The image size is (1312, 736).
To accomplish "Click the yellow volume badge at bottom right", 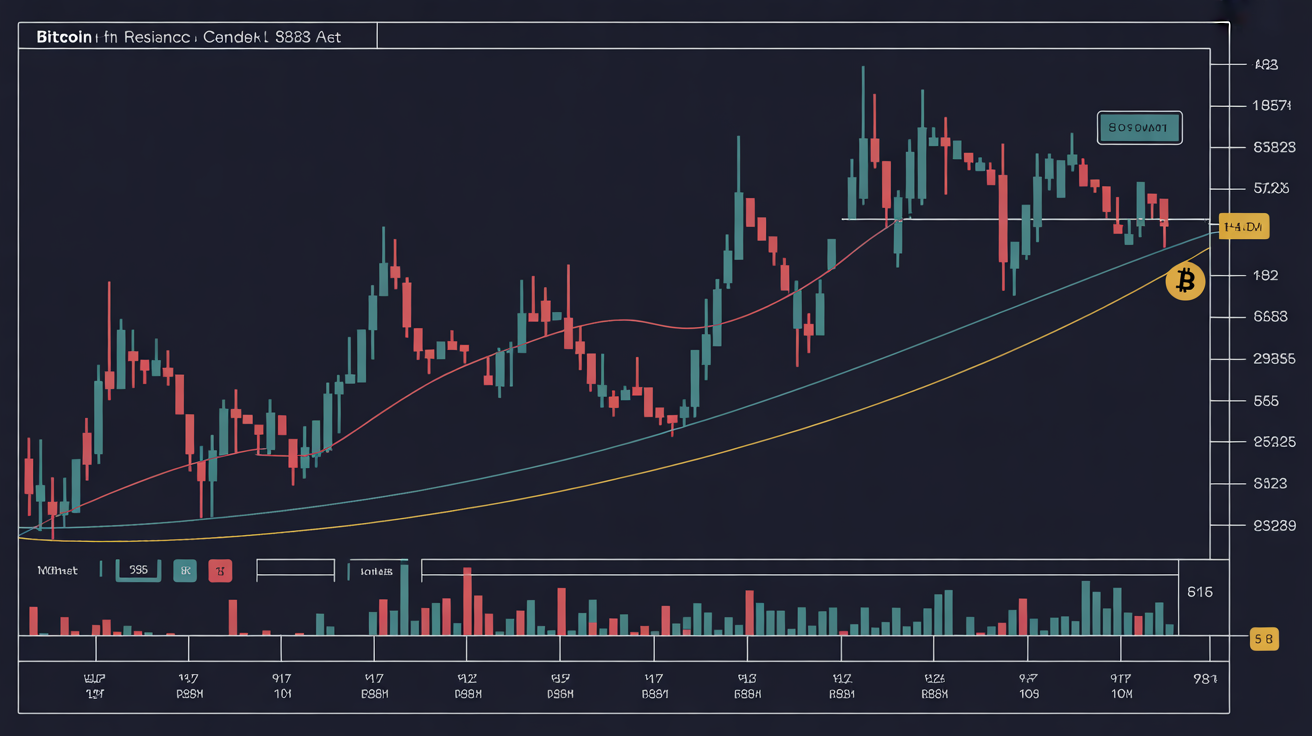I will pos(1265,638).
